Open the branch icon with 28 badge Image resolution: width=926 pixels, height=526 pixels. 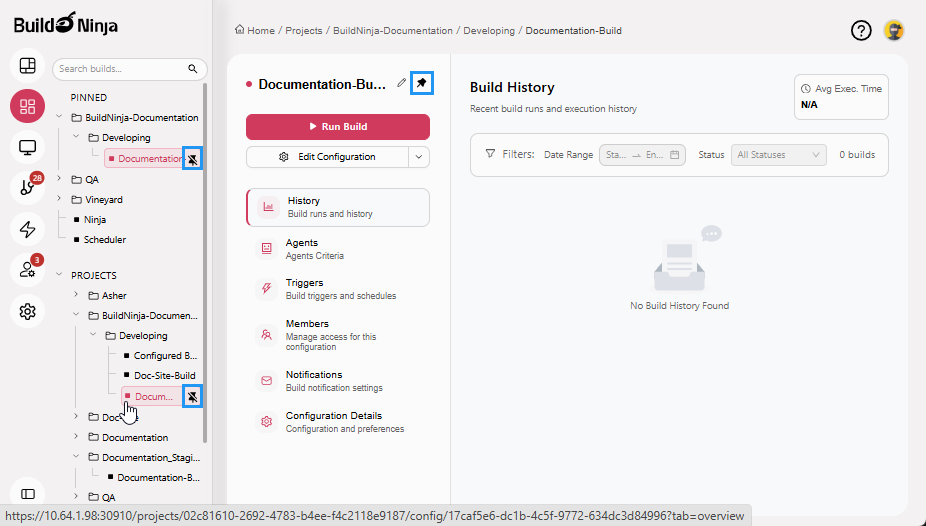(28, 188)
